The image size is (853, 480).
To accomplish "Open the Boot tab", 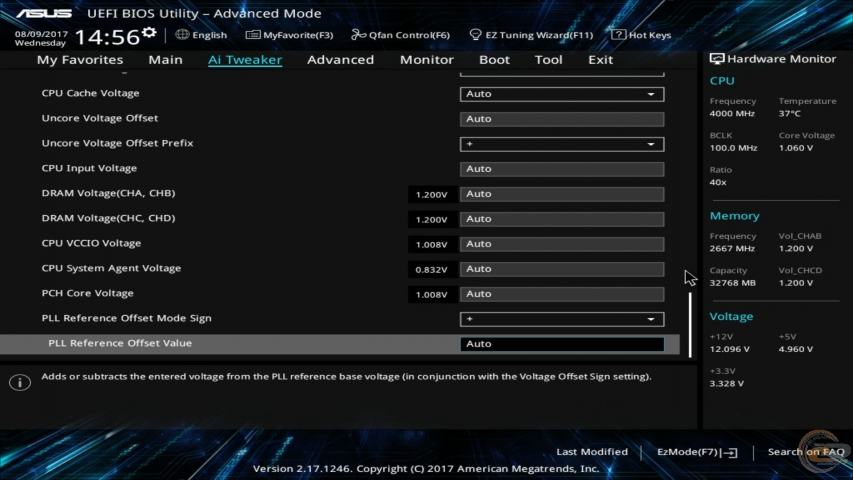I will pos(494,59).
